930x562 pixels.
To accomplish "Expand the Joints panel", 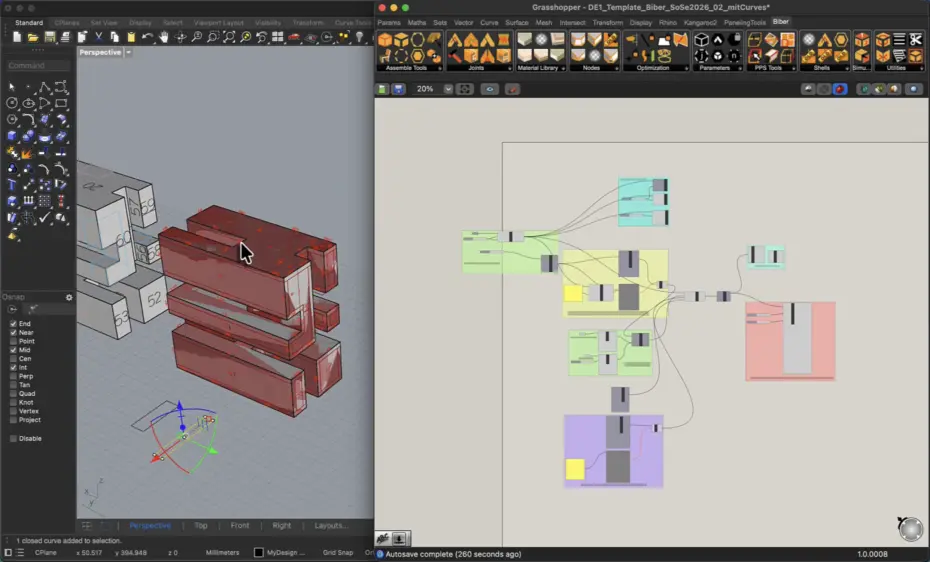I will (x=509, y=68).
